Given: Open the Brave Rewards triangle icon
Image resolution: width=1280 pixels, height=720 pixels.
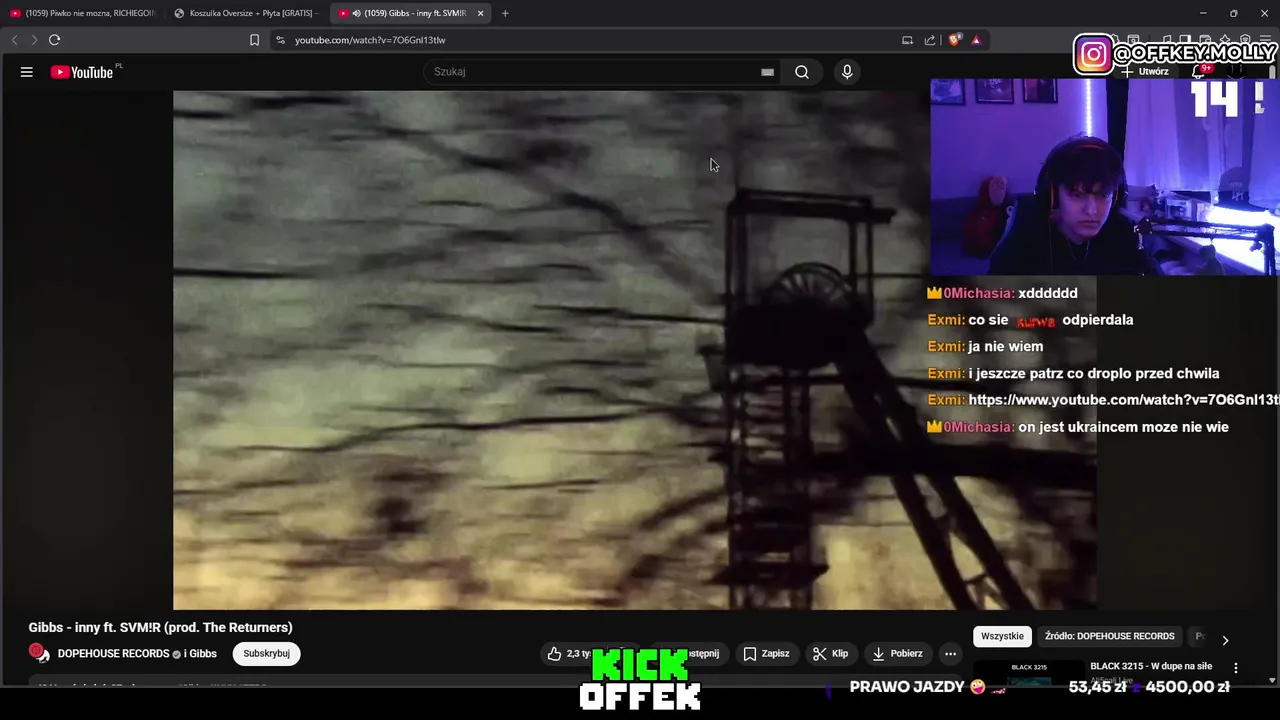Looking at the screenshot, I should pyautogui.click(x=976, y=40).
